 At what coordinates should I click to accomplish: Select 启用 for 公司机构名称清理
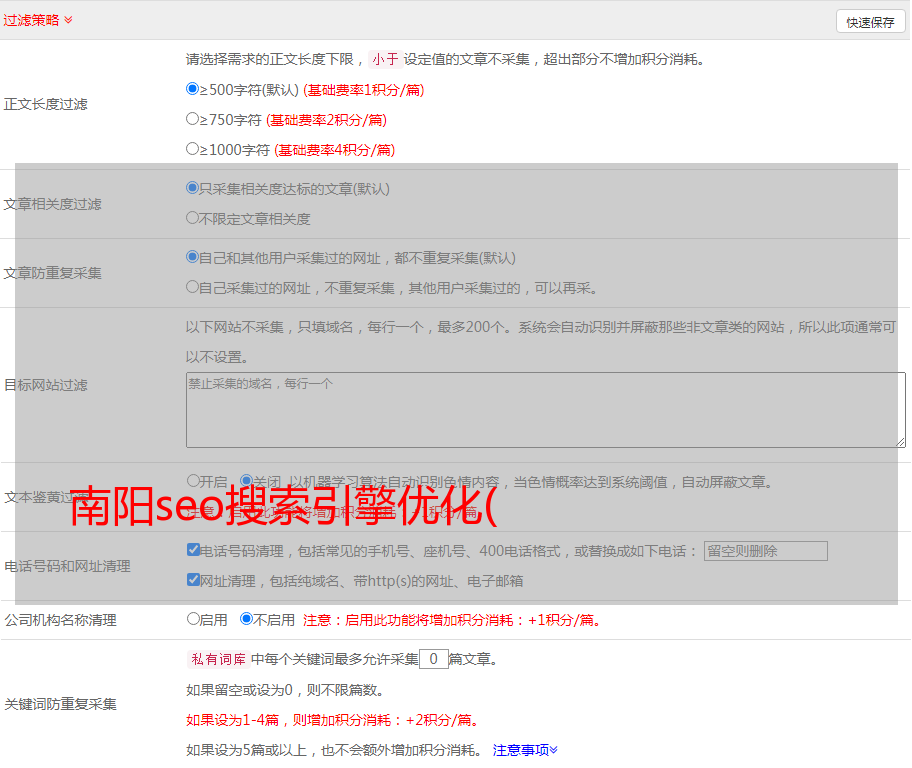click(x=193, y=619)
